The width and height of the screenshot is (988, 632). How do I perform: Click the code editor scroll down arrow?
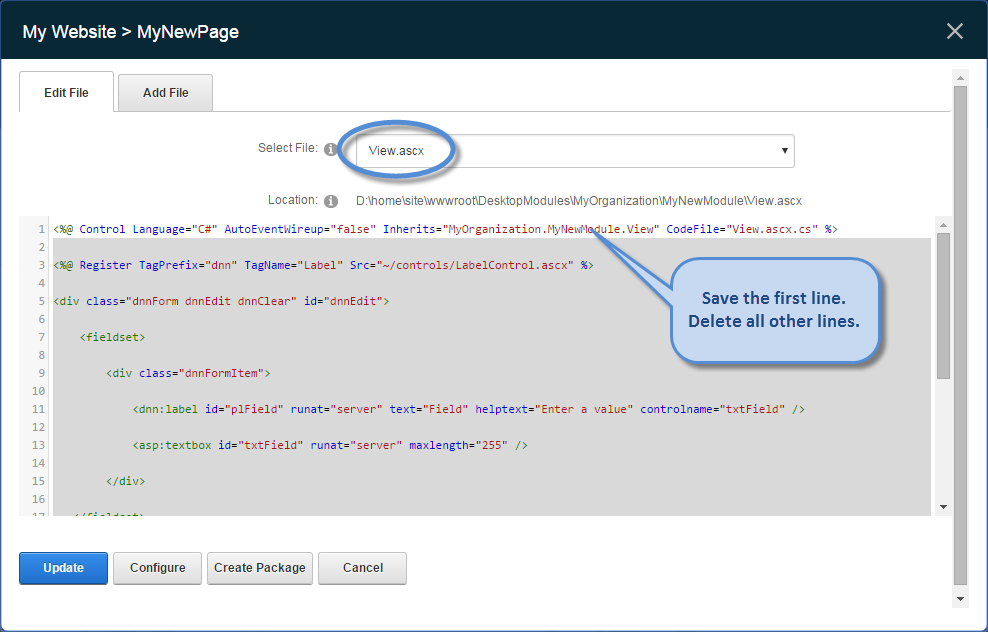point(943,507)
